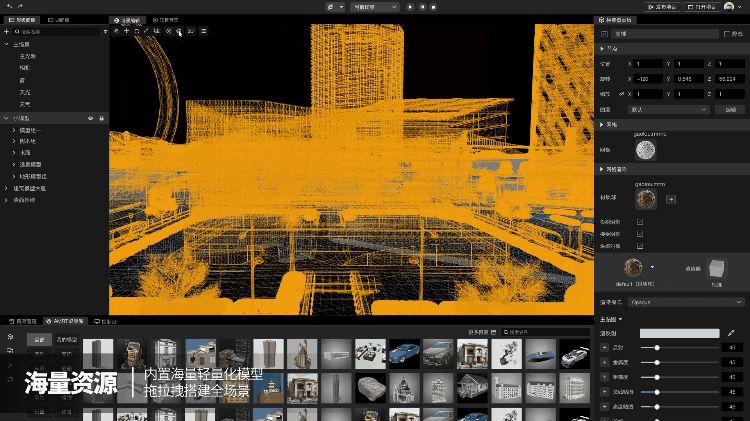Collapse the highlighted hierarchy node's expand arrow

coord(6,118)
